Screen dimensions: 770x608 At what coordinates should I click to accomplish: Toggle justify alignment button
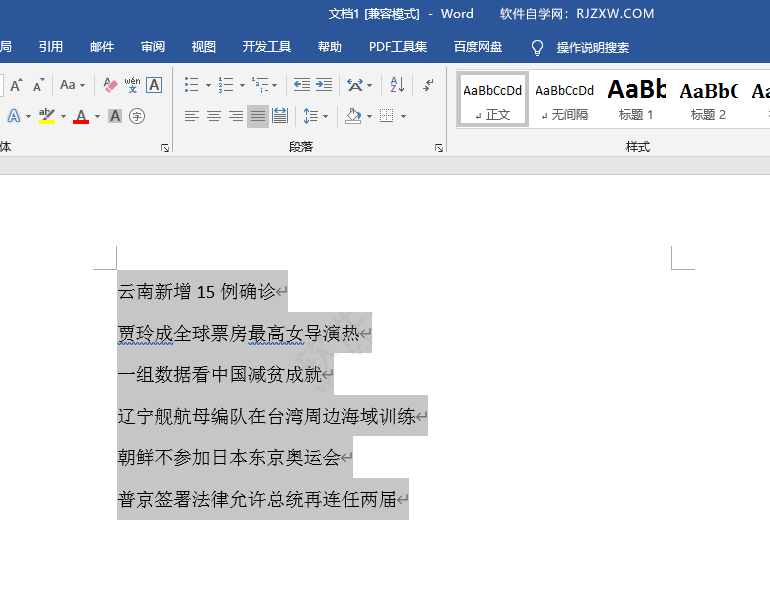click(258, 116)
